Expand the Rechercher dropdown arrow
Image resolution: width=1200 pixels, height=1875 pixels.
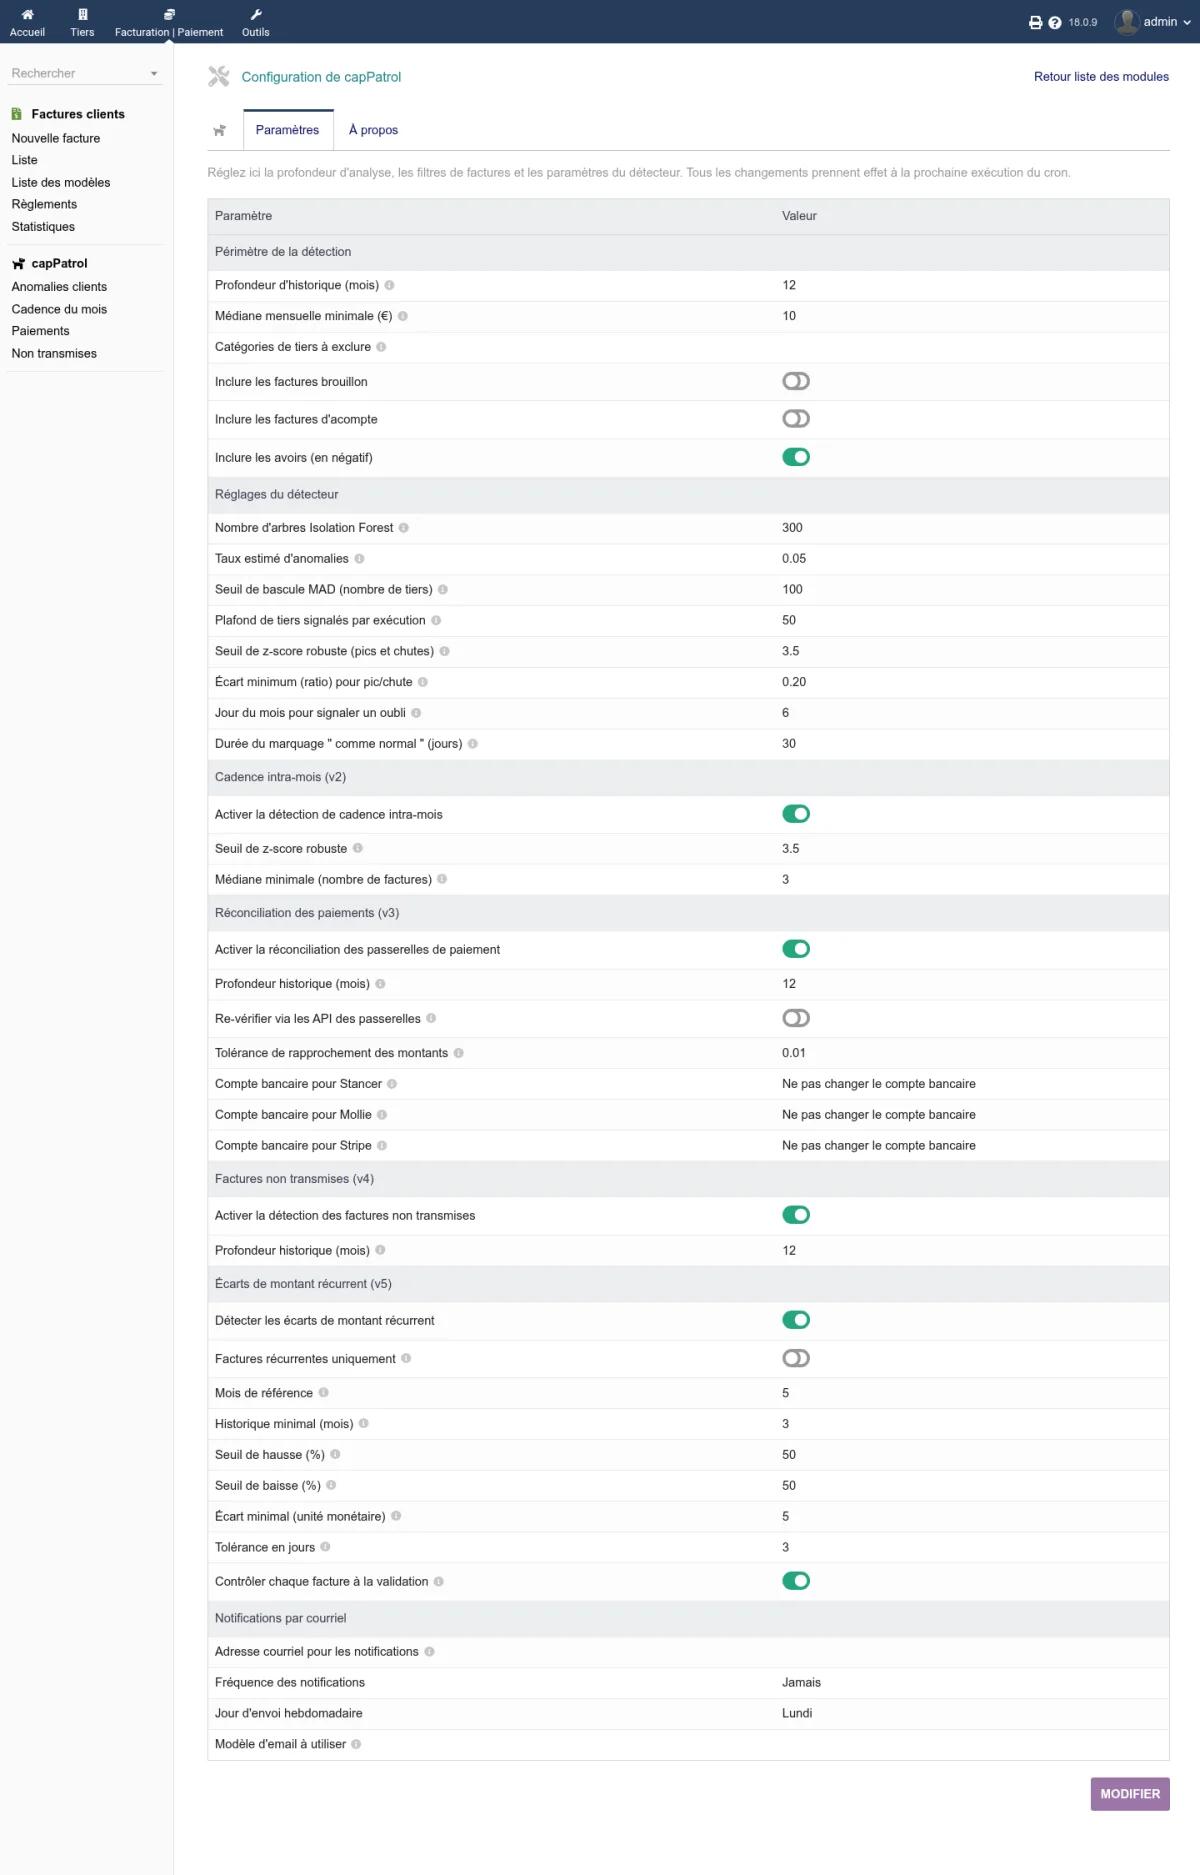154,74
